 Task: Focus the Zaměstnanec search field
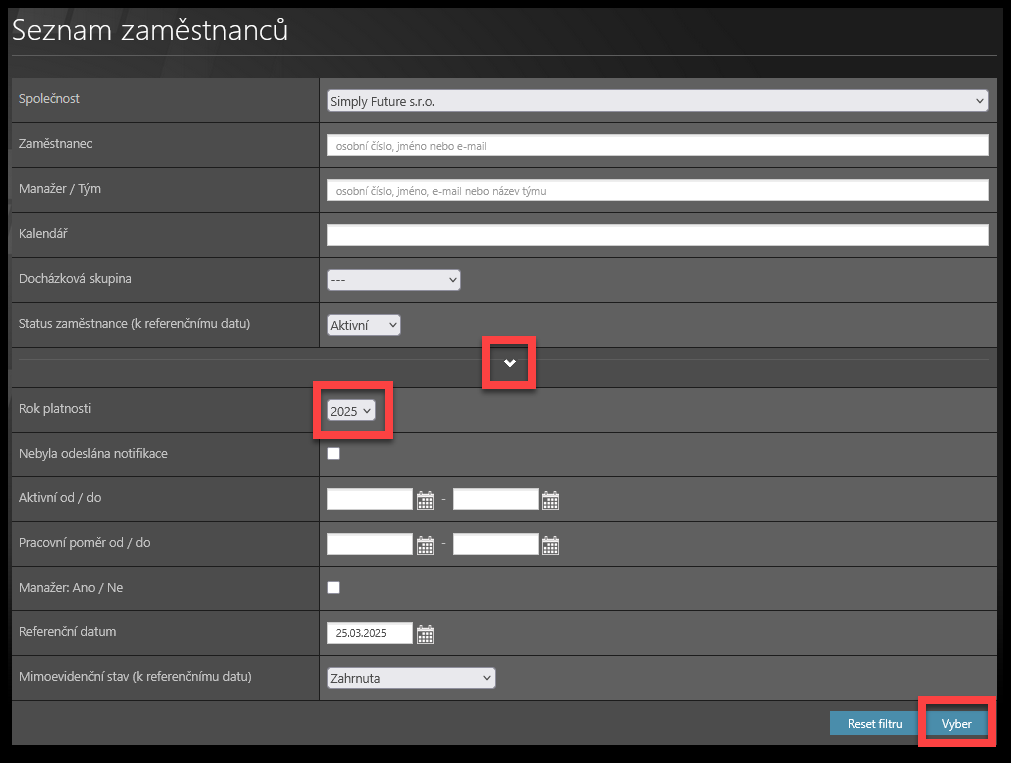coord(657,146)
